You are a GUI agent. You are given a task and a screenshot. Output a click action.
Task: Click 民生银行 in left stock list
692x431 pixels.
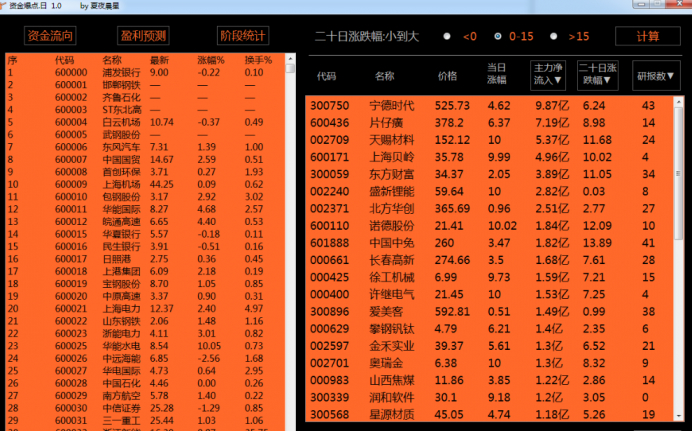click(121, 246)
